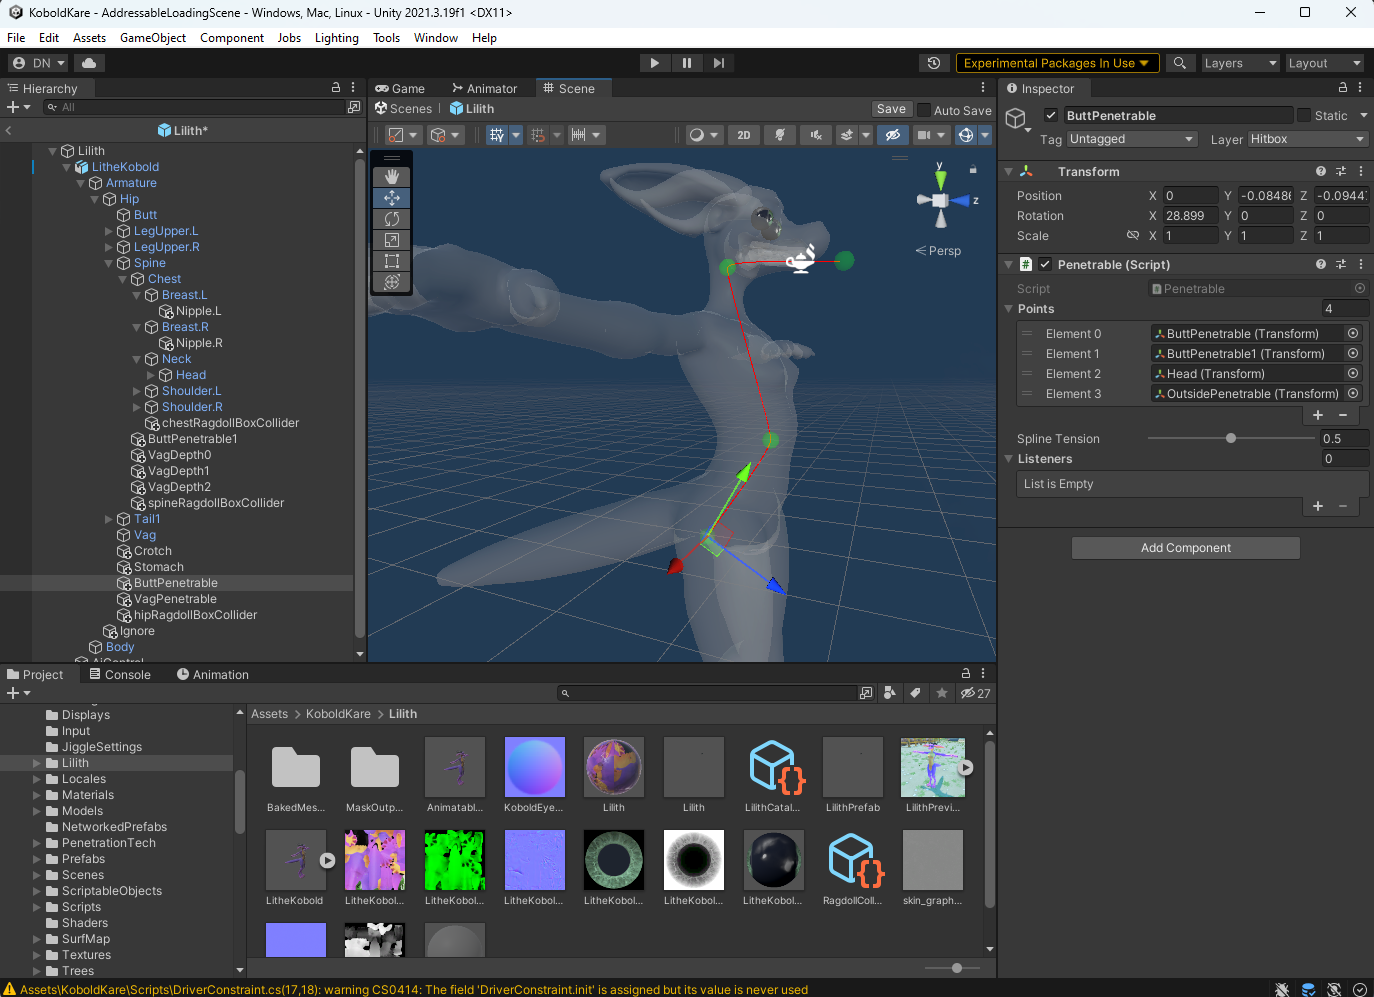The width and height of the screenshot is (1374, 997).
Task: Click favorites star filter in Project
Action: click(941, 693)
